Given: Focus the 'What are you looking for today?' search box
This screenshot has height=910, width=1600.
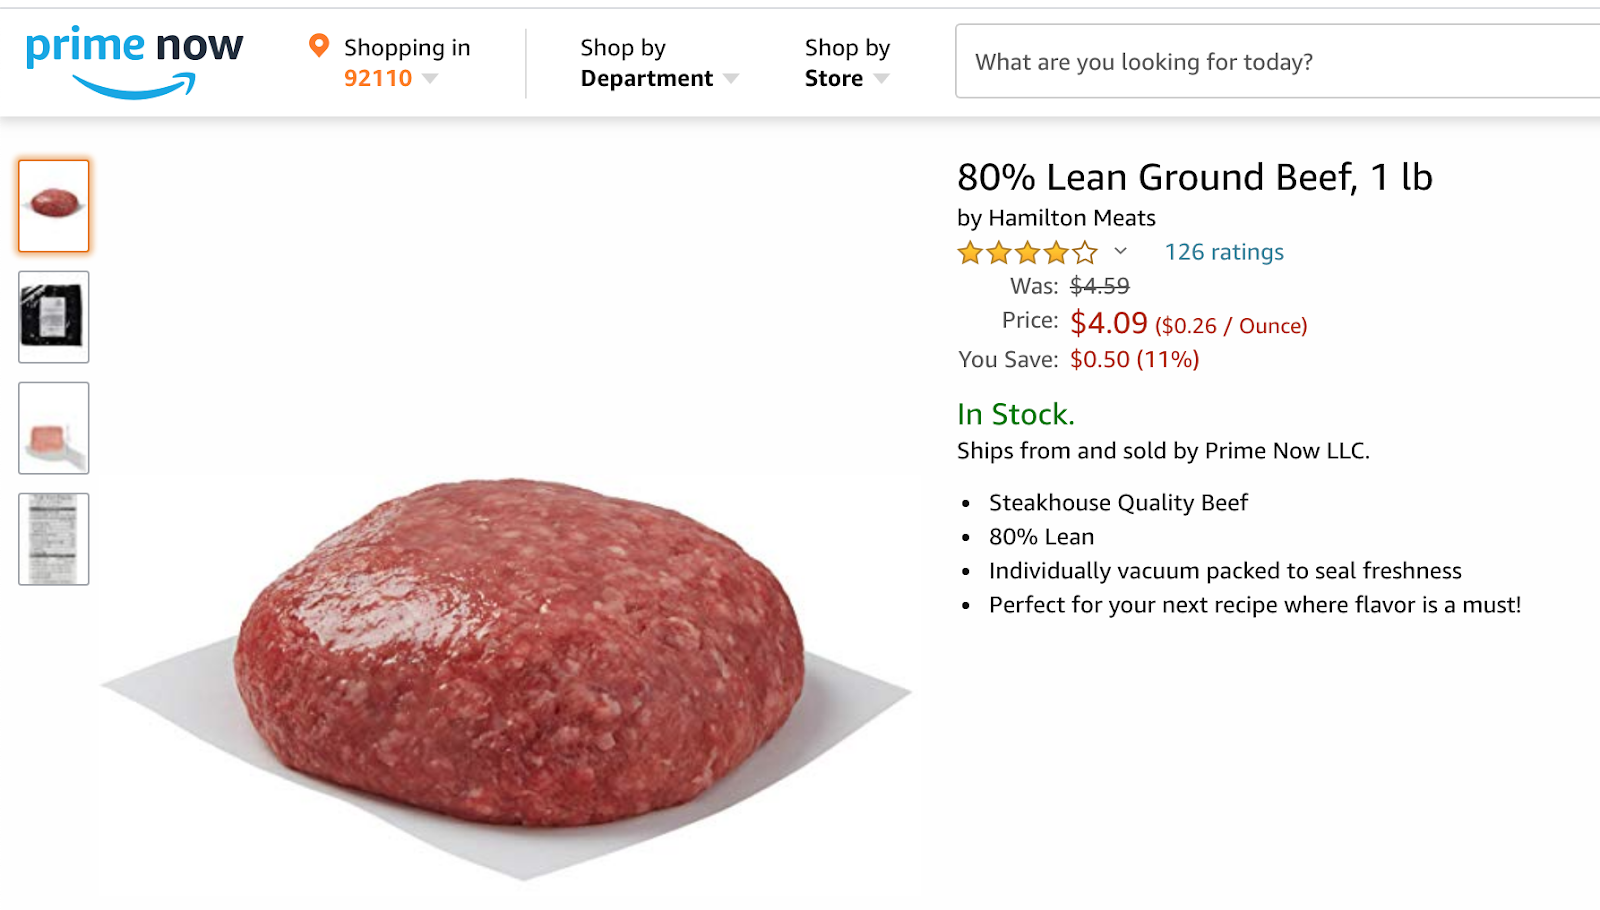Looking at the screenshot, I should (x=1270, y=62).
